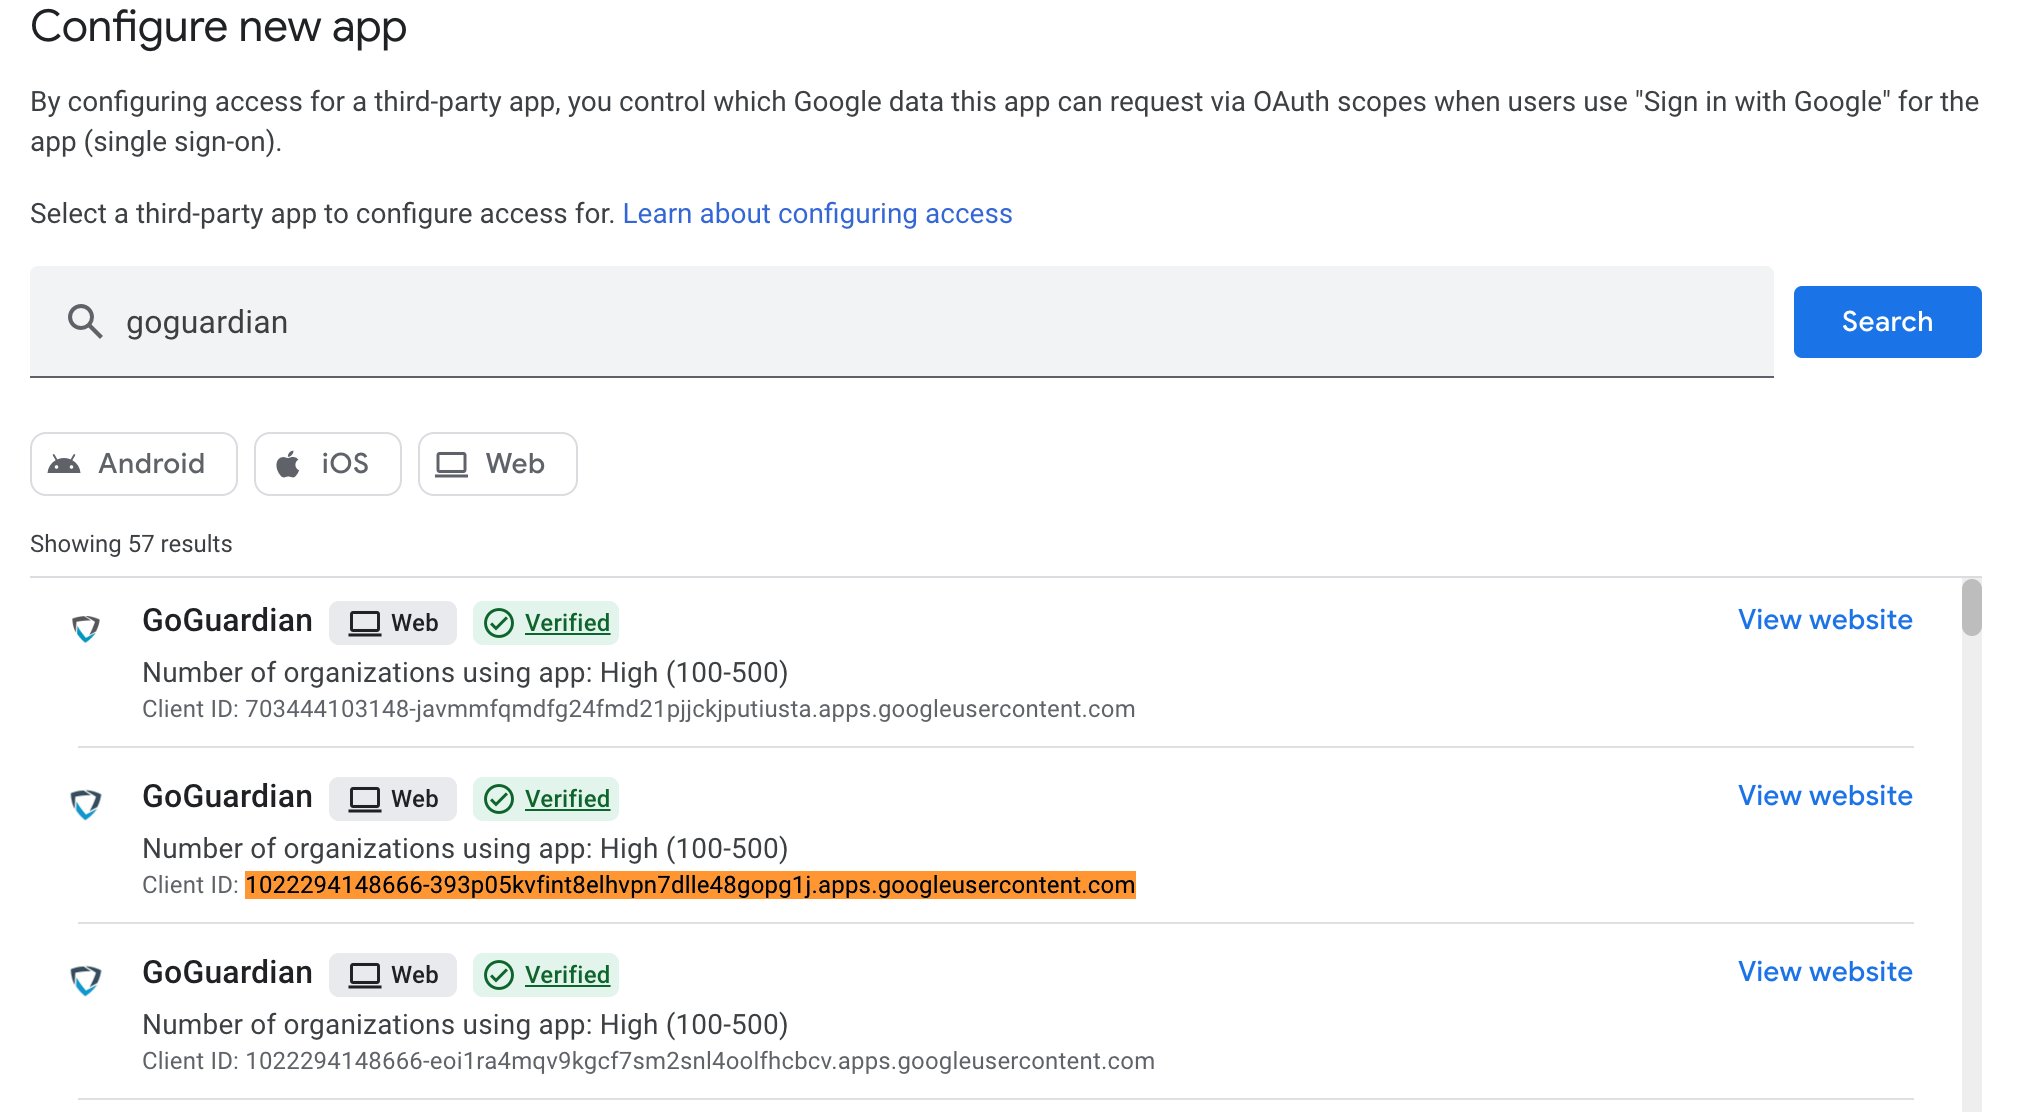2022x1112 pixels.
Task: Click Web badge of highlighted client ID result
Action: (x=393, y=799)
